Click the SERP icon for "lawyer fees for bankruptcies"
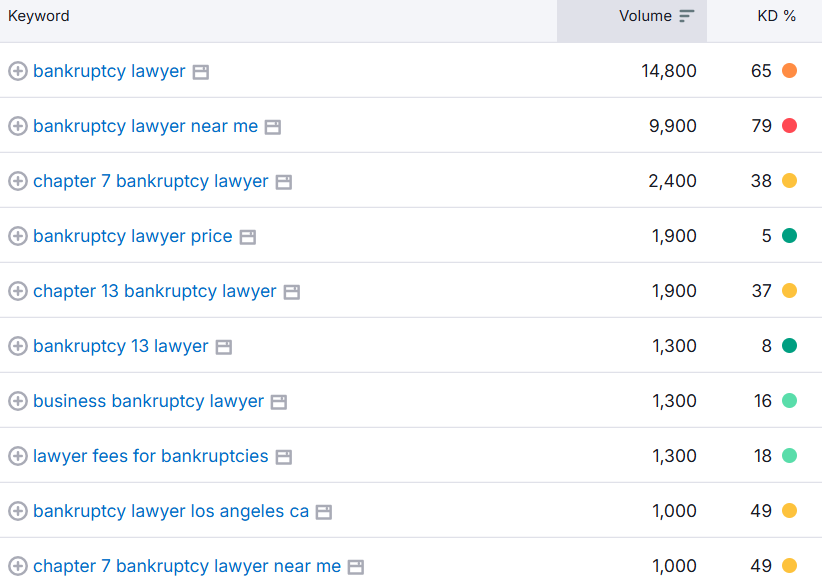 [x=283, y=456]
